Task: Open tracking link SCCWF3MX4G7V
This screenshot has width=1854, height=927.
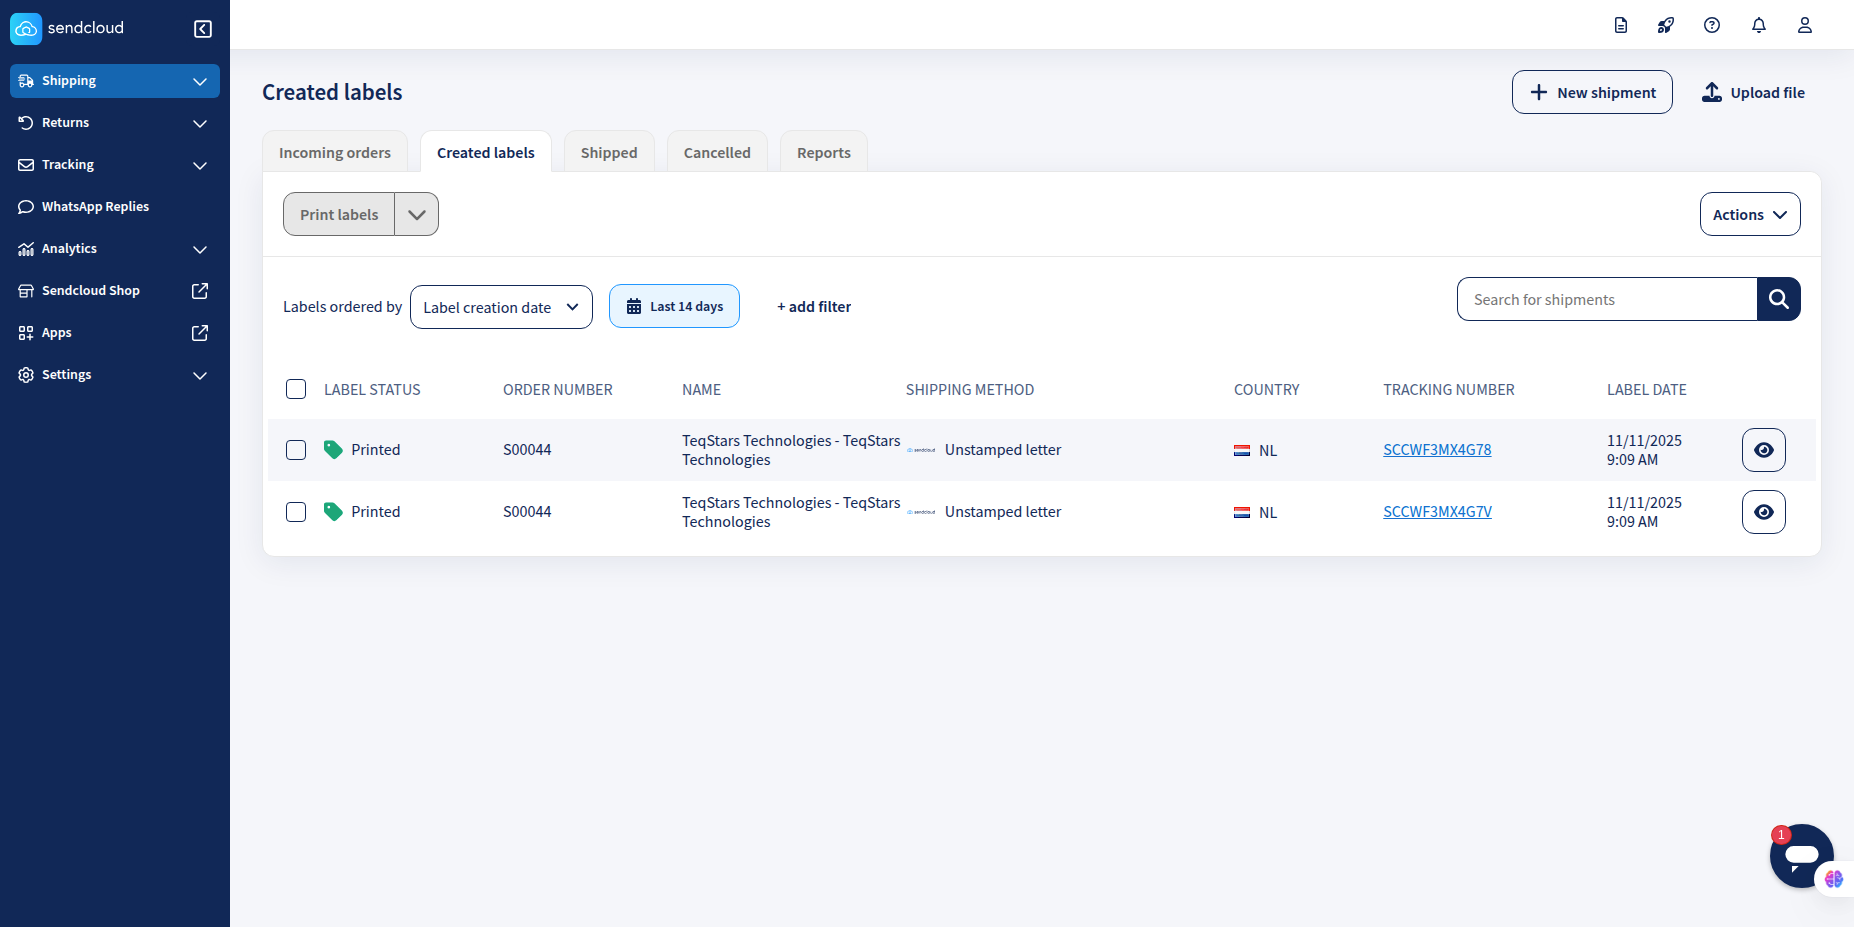Action: (1437, 512)
